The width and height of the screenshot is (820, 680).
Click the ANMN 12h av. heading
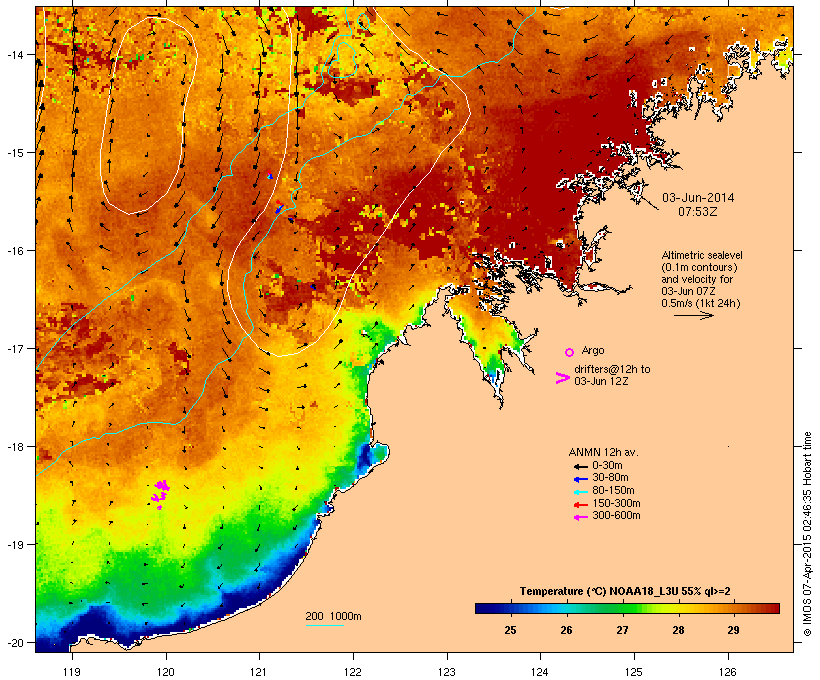point(603,452)
